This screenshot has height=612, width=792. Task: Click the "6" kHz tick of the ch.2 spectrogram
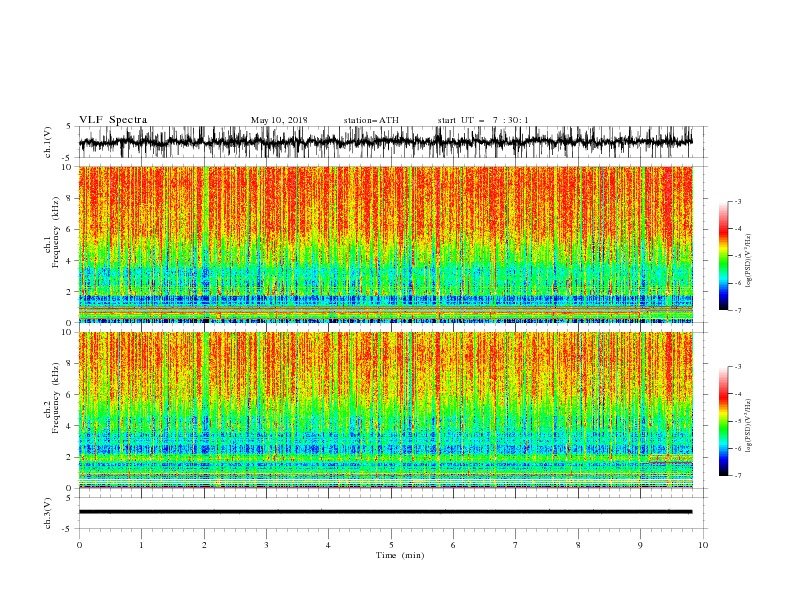pyautogui.click(x=70, y=394)
